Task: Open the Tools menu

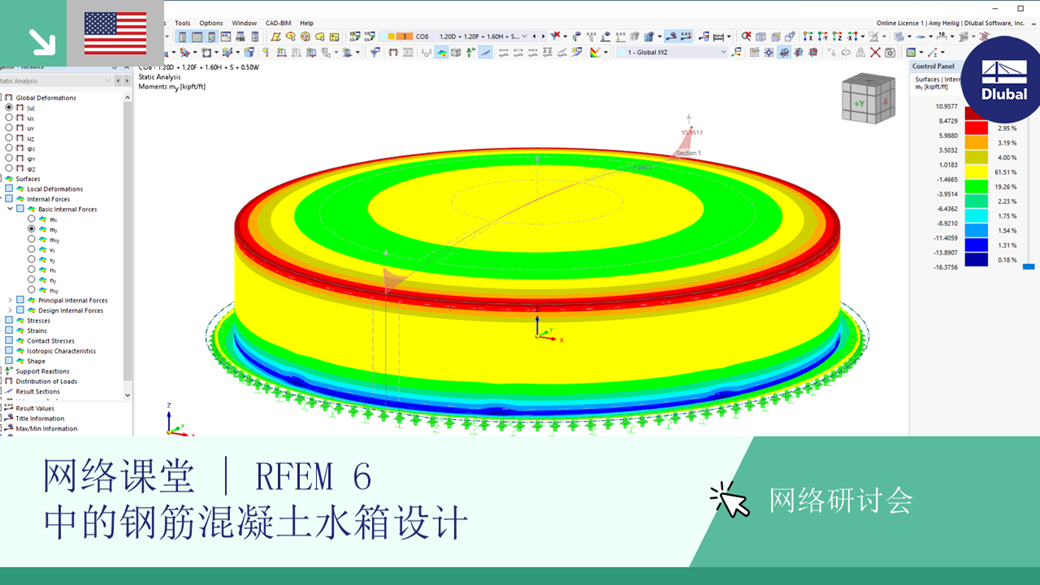Action: click(x=182, y=23)
